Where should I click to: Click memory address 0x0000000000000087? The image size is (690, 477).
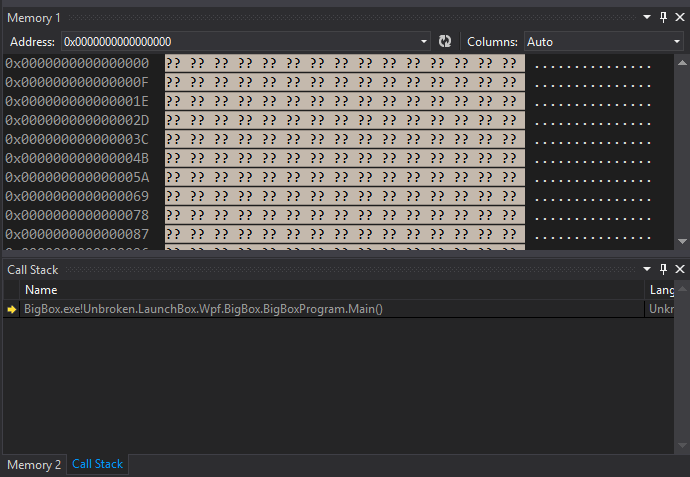(77, 234)
